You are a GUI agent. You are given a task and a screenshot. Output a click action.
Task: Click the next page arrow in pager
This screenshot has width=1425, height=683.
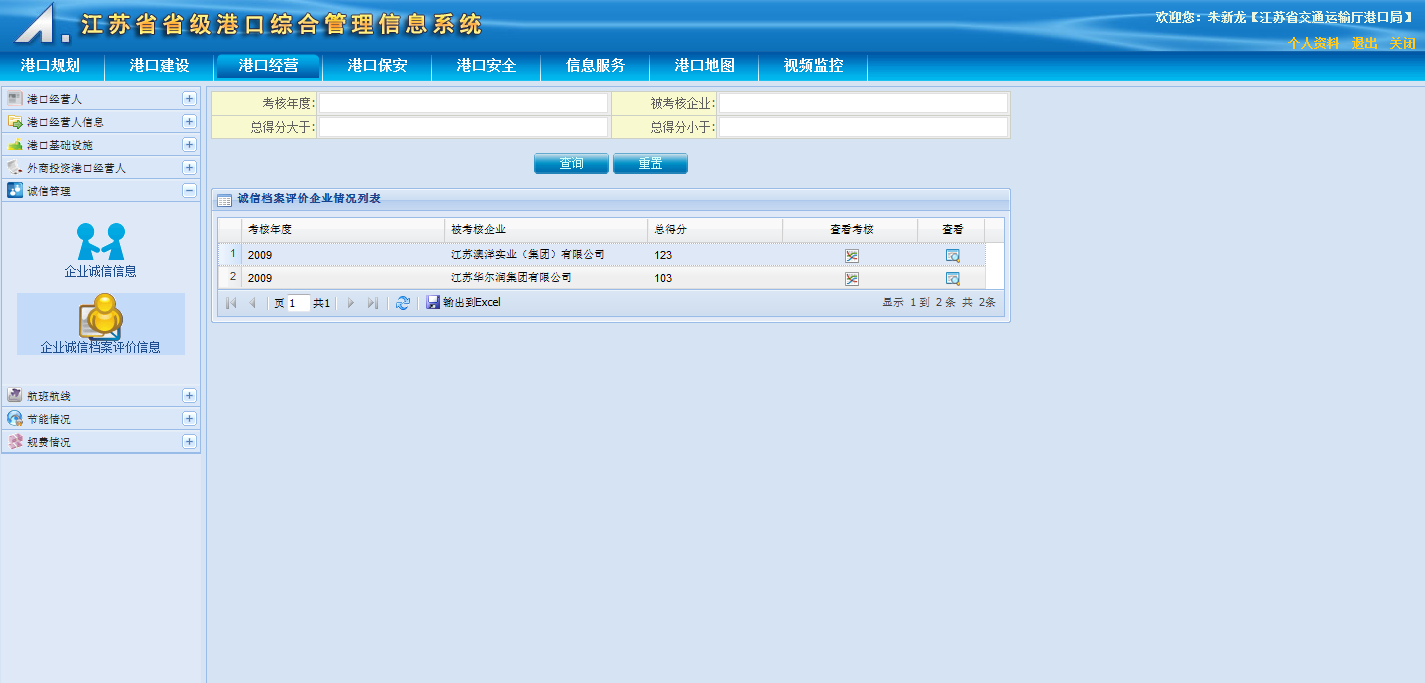351,303
